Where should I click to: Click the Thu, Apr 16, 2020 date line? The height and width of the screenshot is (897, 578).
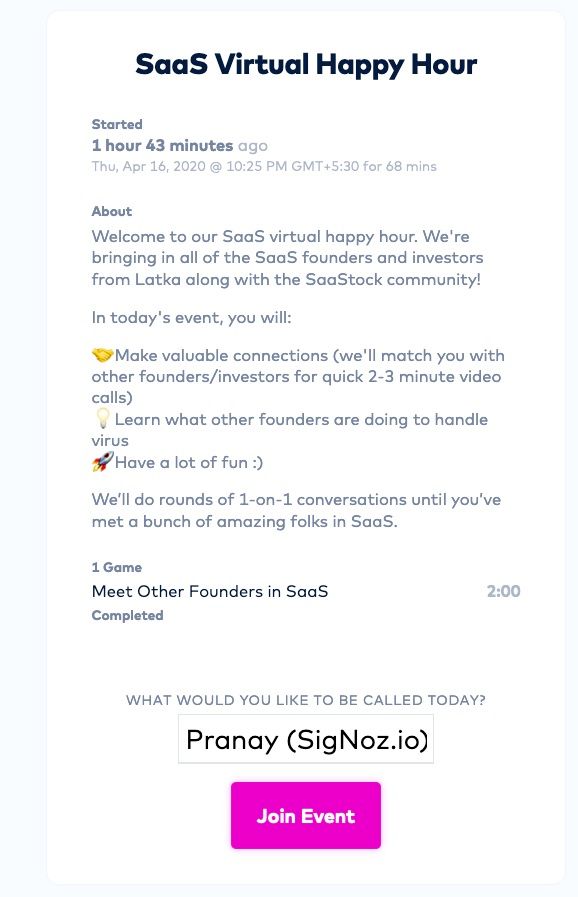[x=264, y=166]
